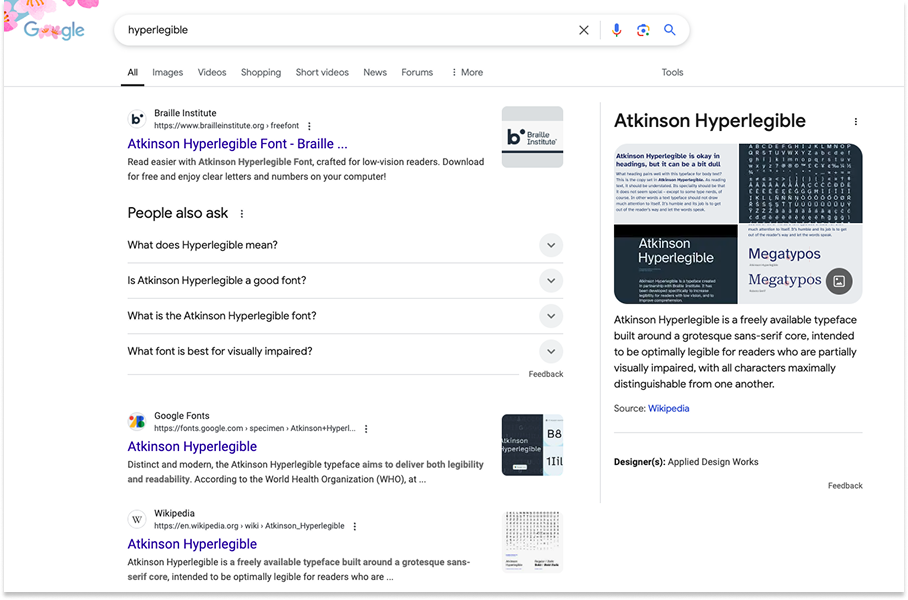Image resolution: width=908 pixels, height=600 pixels.
Task: Open Google Fonts result thumbnail
Action: [532, 445]
